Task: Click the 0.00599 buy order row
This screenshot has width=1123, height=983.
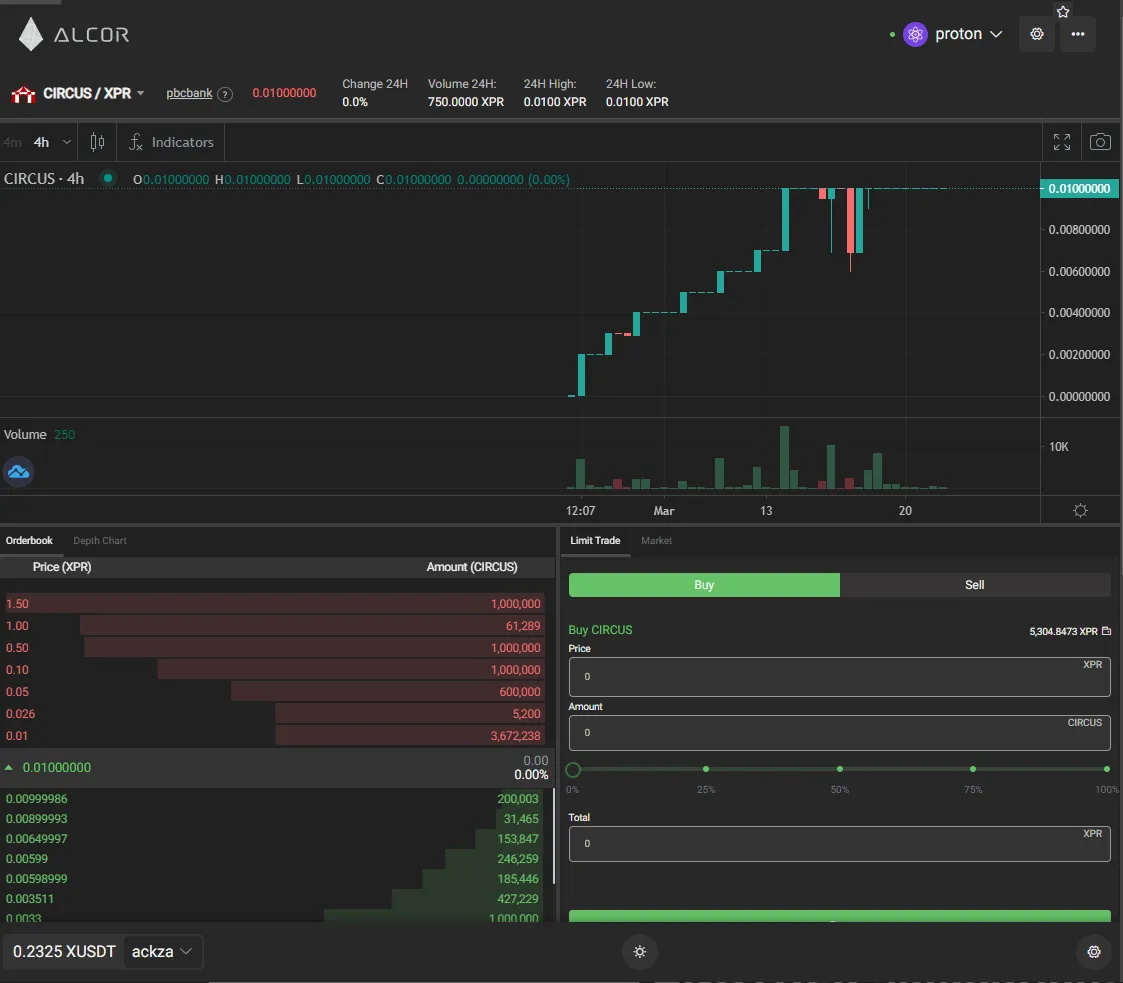Action: [x=273, y=859]
